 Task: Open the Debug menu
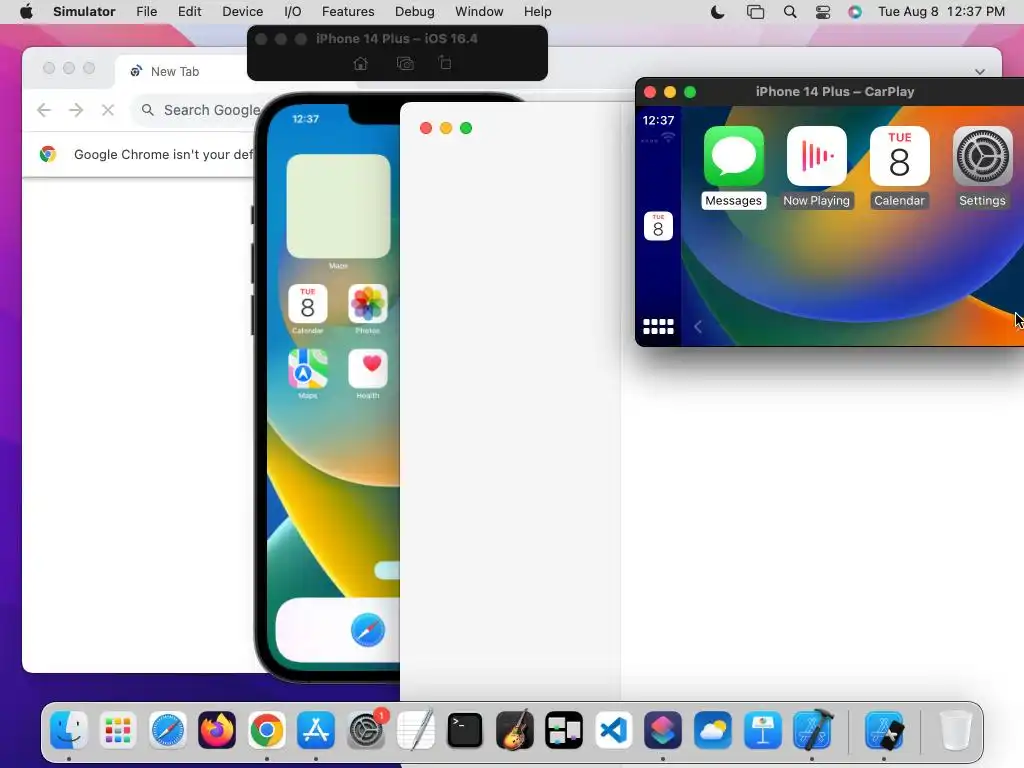pyautogui.click(x=415, y=12)
